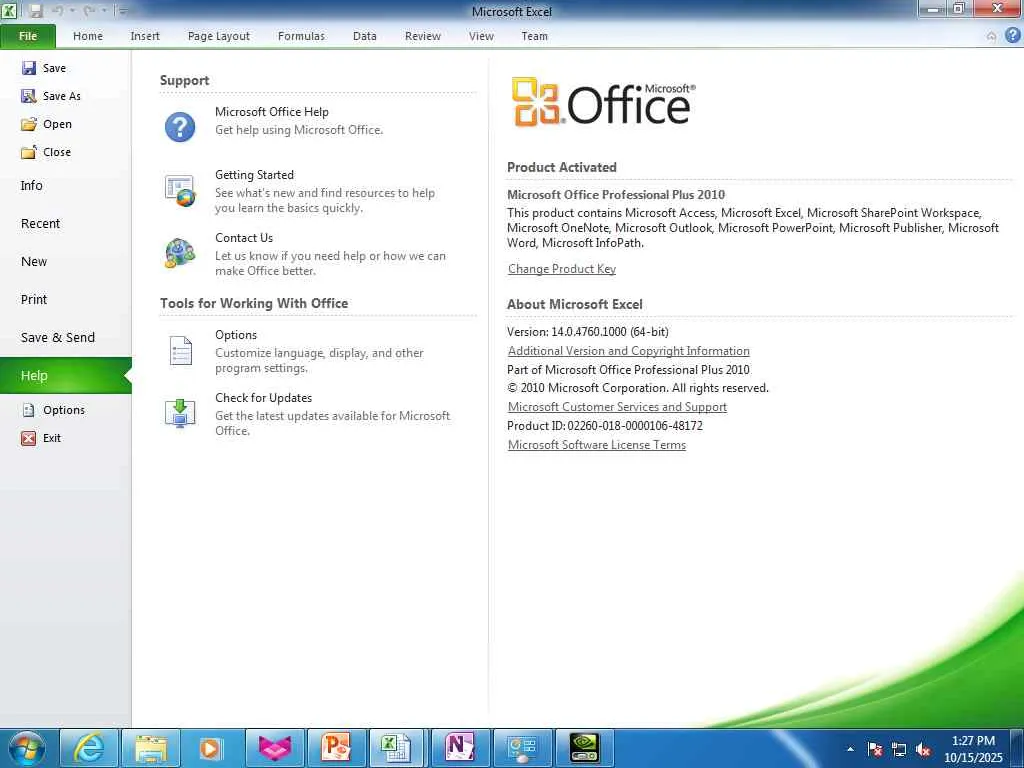The width and height of the screenshot is (1024, 768).
Task: Open Additional Version and Copyright Information link
Action: point(628,351)
